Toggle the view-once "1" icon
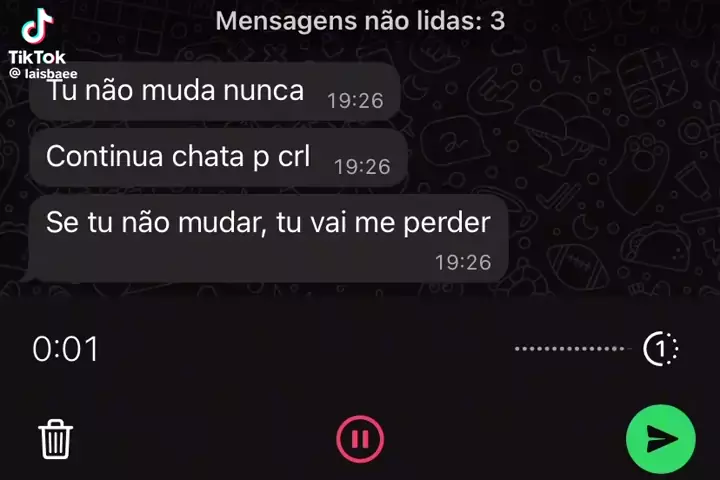Image resolution: width=720 pixels, height=480 pixels. coord(661,349)
